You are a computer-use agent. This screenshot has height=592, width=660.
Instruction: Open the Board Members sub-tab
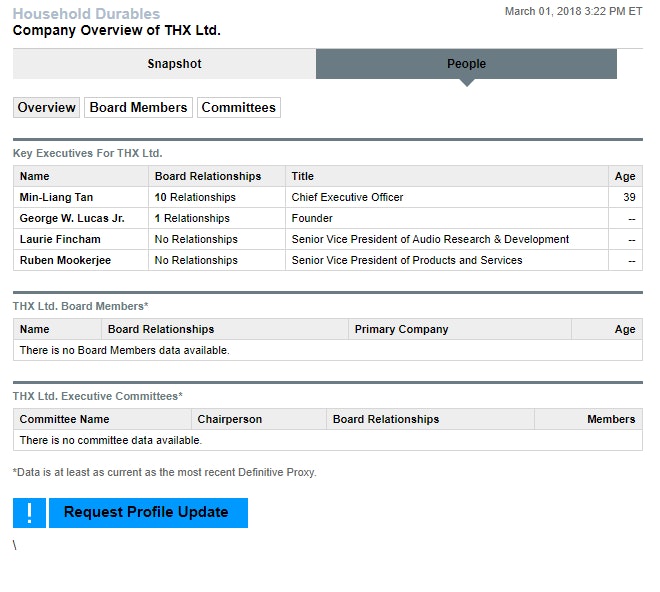[138, 108]
